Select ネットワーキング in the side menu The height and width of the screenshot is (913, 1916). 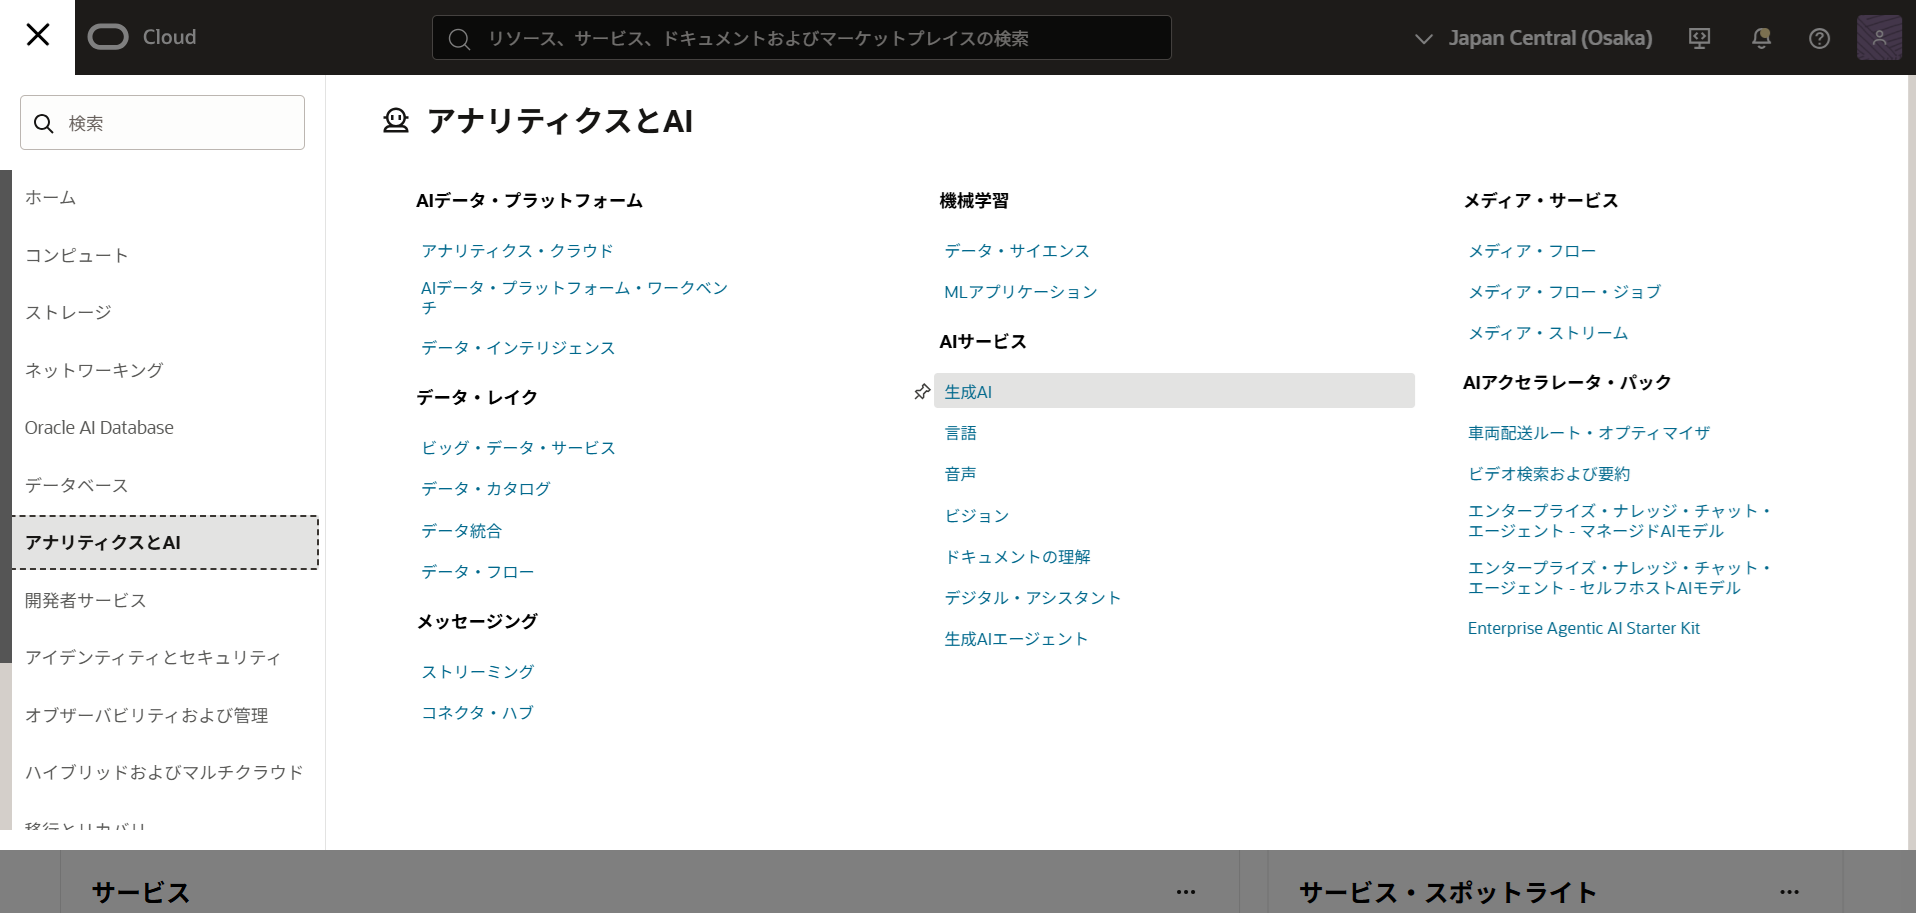(x=94, y=370)
